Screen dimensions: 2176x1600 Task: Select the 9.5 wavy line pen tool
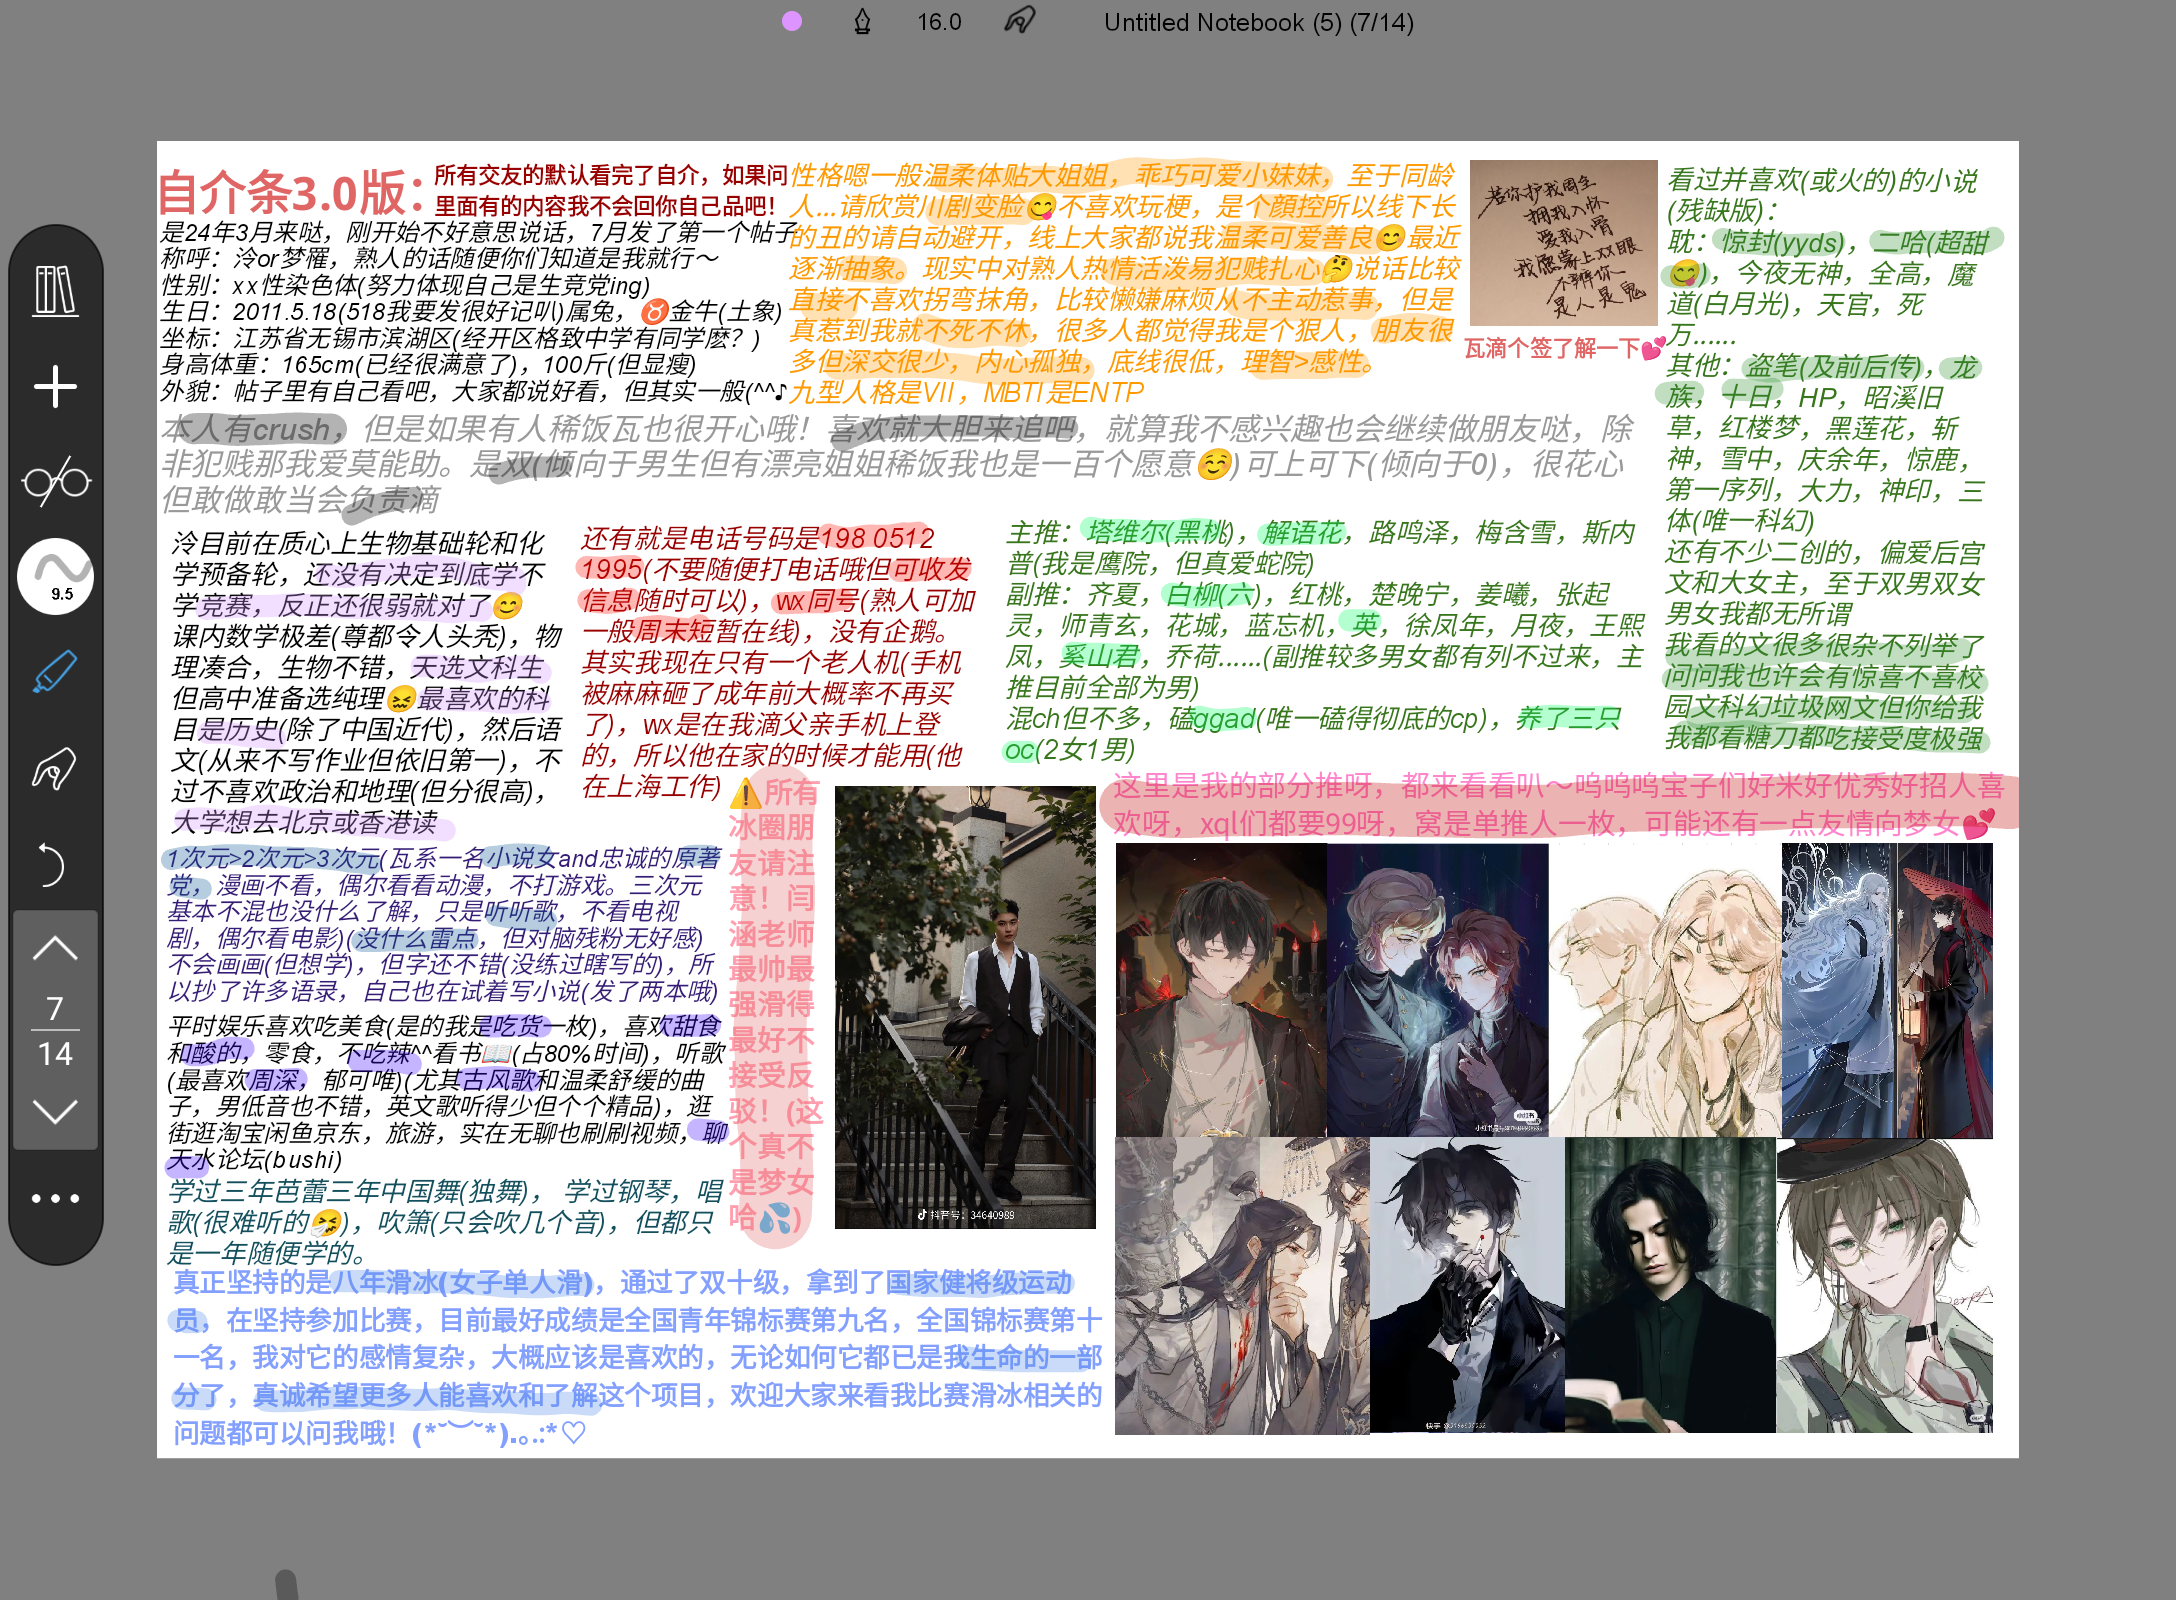[55, 576]
